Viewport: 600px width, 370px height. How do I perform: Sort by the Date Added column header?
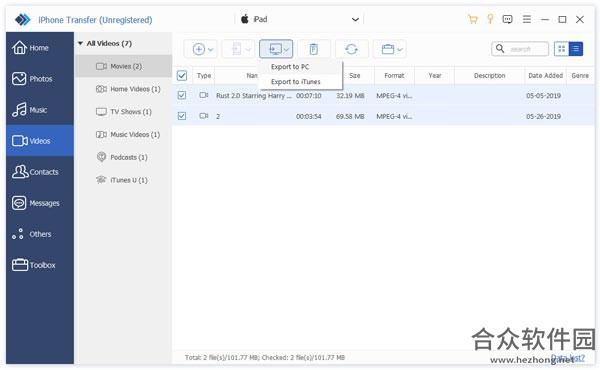tap(545, 75)
